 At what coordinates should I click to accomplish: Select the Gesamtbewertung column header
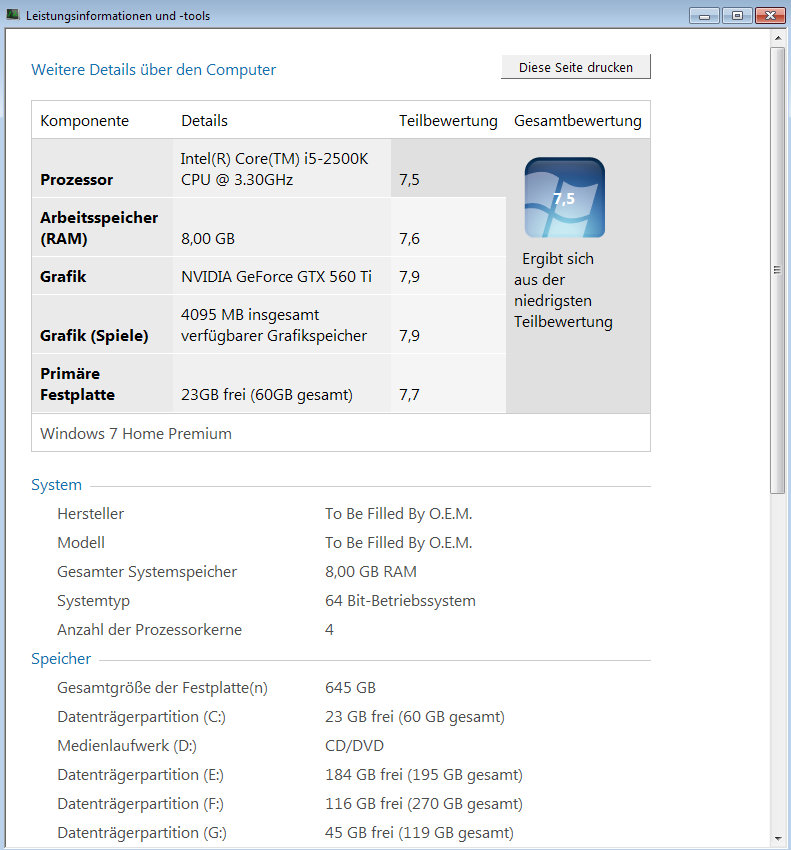tap(578, 120)
